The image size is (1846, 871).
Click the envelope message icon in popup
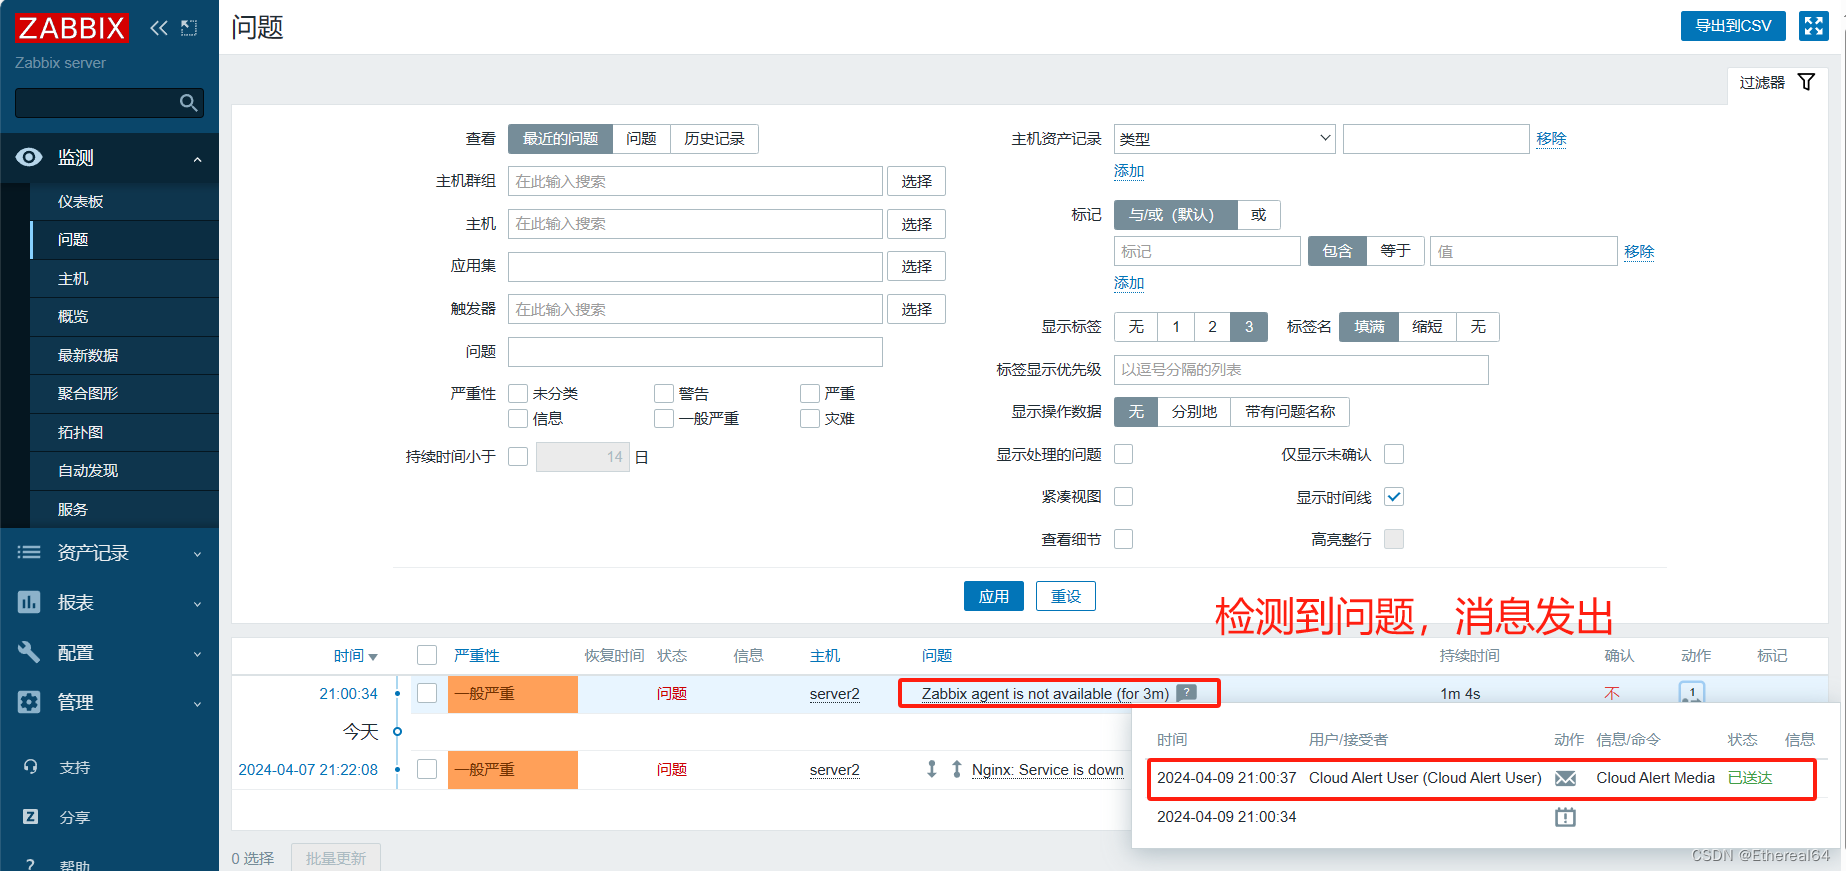[1566, 778]
